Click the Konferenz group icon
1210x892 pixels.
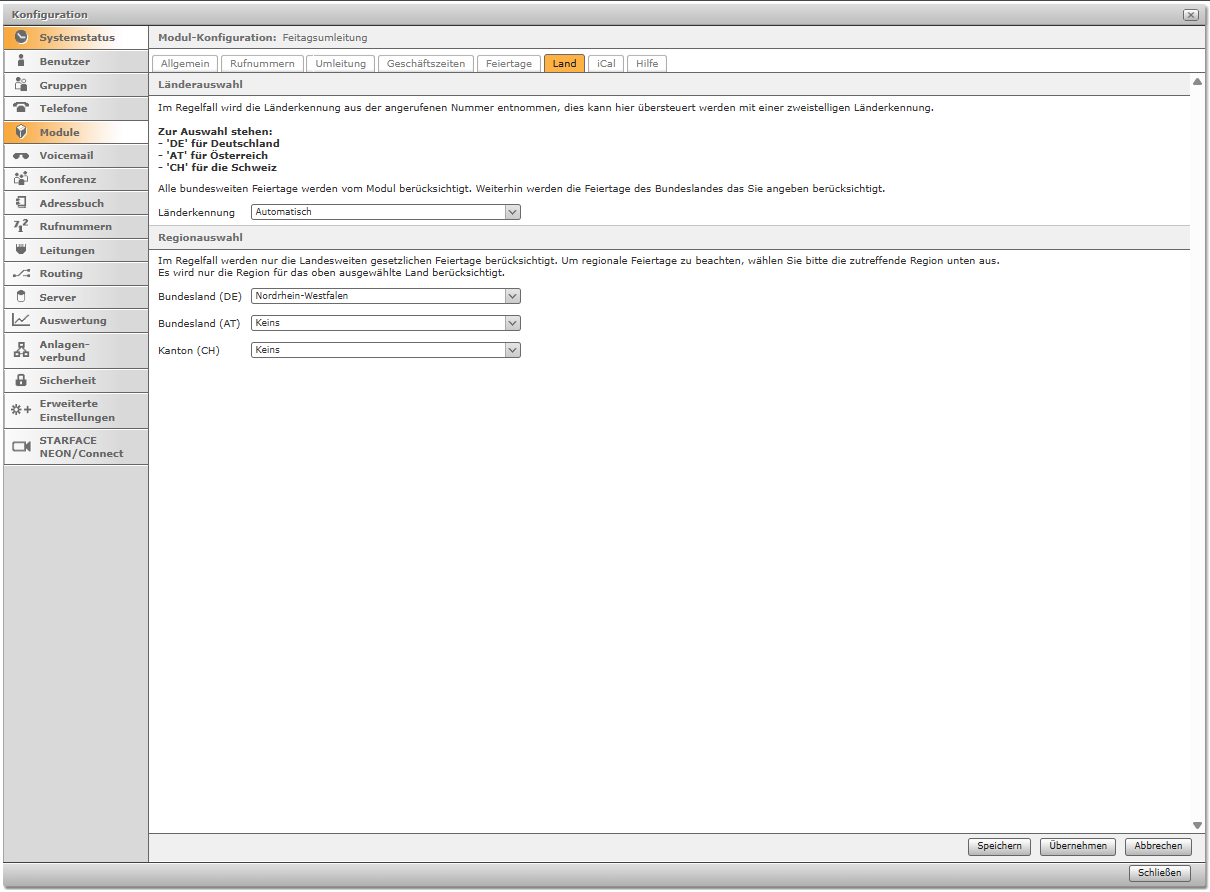coord(21,179)
